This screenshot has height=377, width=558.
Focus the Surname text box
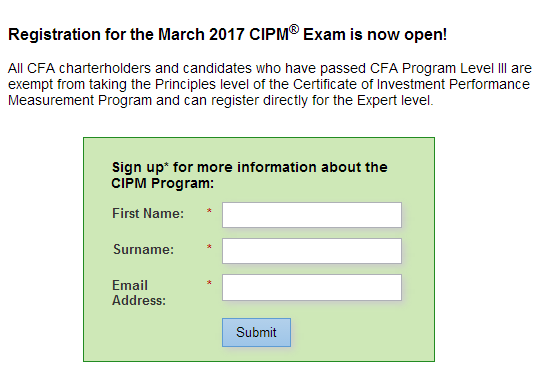click(312, 251)
